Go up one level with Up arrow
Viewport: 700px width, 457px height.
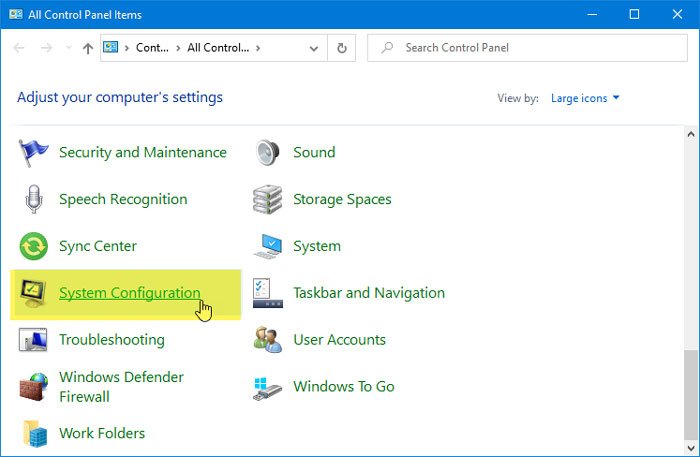[x=88, y=48]
